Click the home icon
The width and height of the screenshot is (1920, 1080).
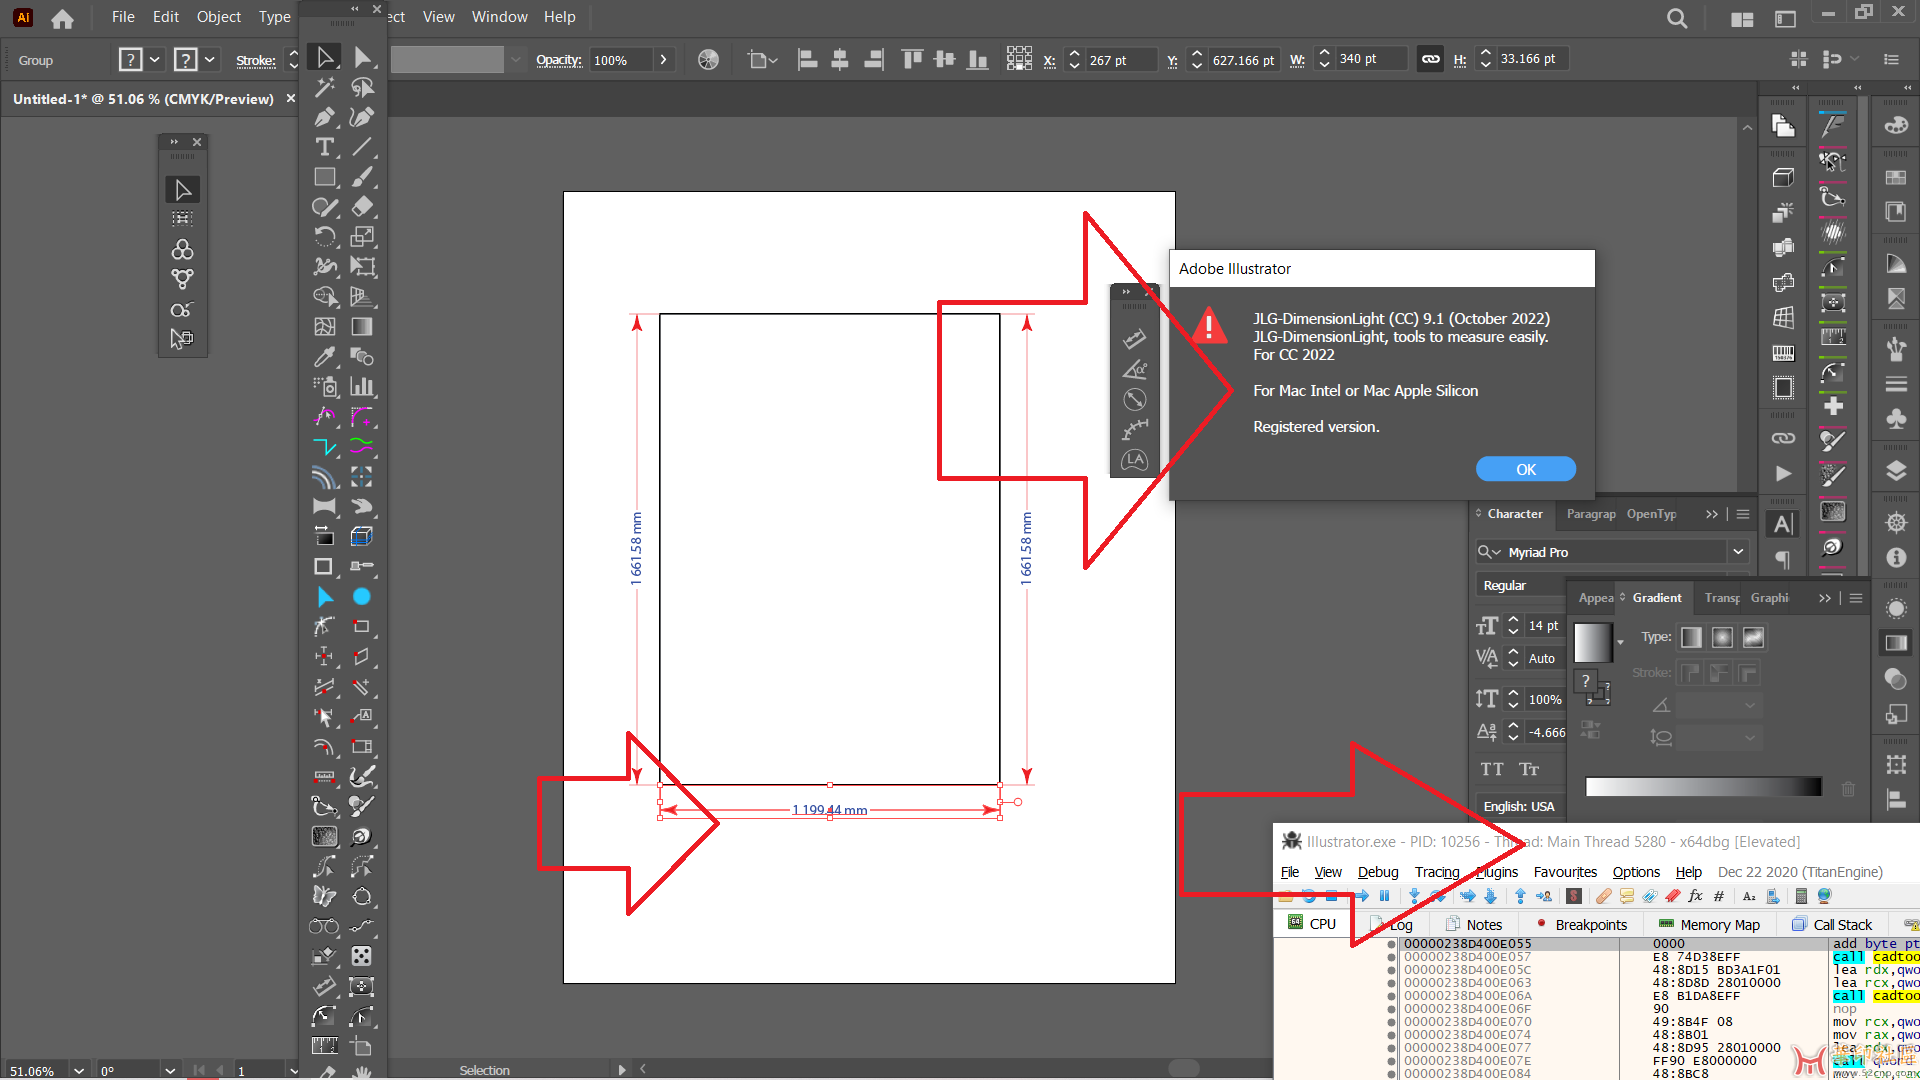point(62,18)
